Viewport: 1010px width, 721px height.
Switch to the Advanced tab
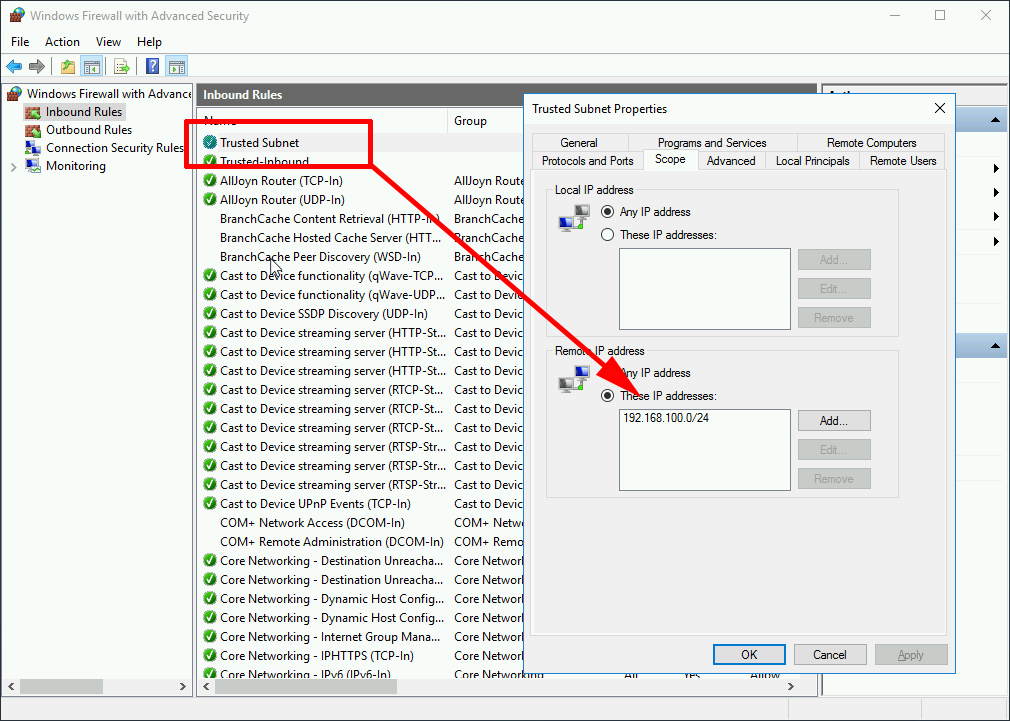pos(731,160)
